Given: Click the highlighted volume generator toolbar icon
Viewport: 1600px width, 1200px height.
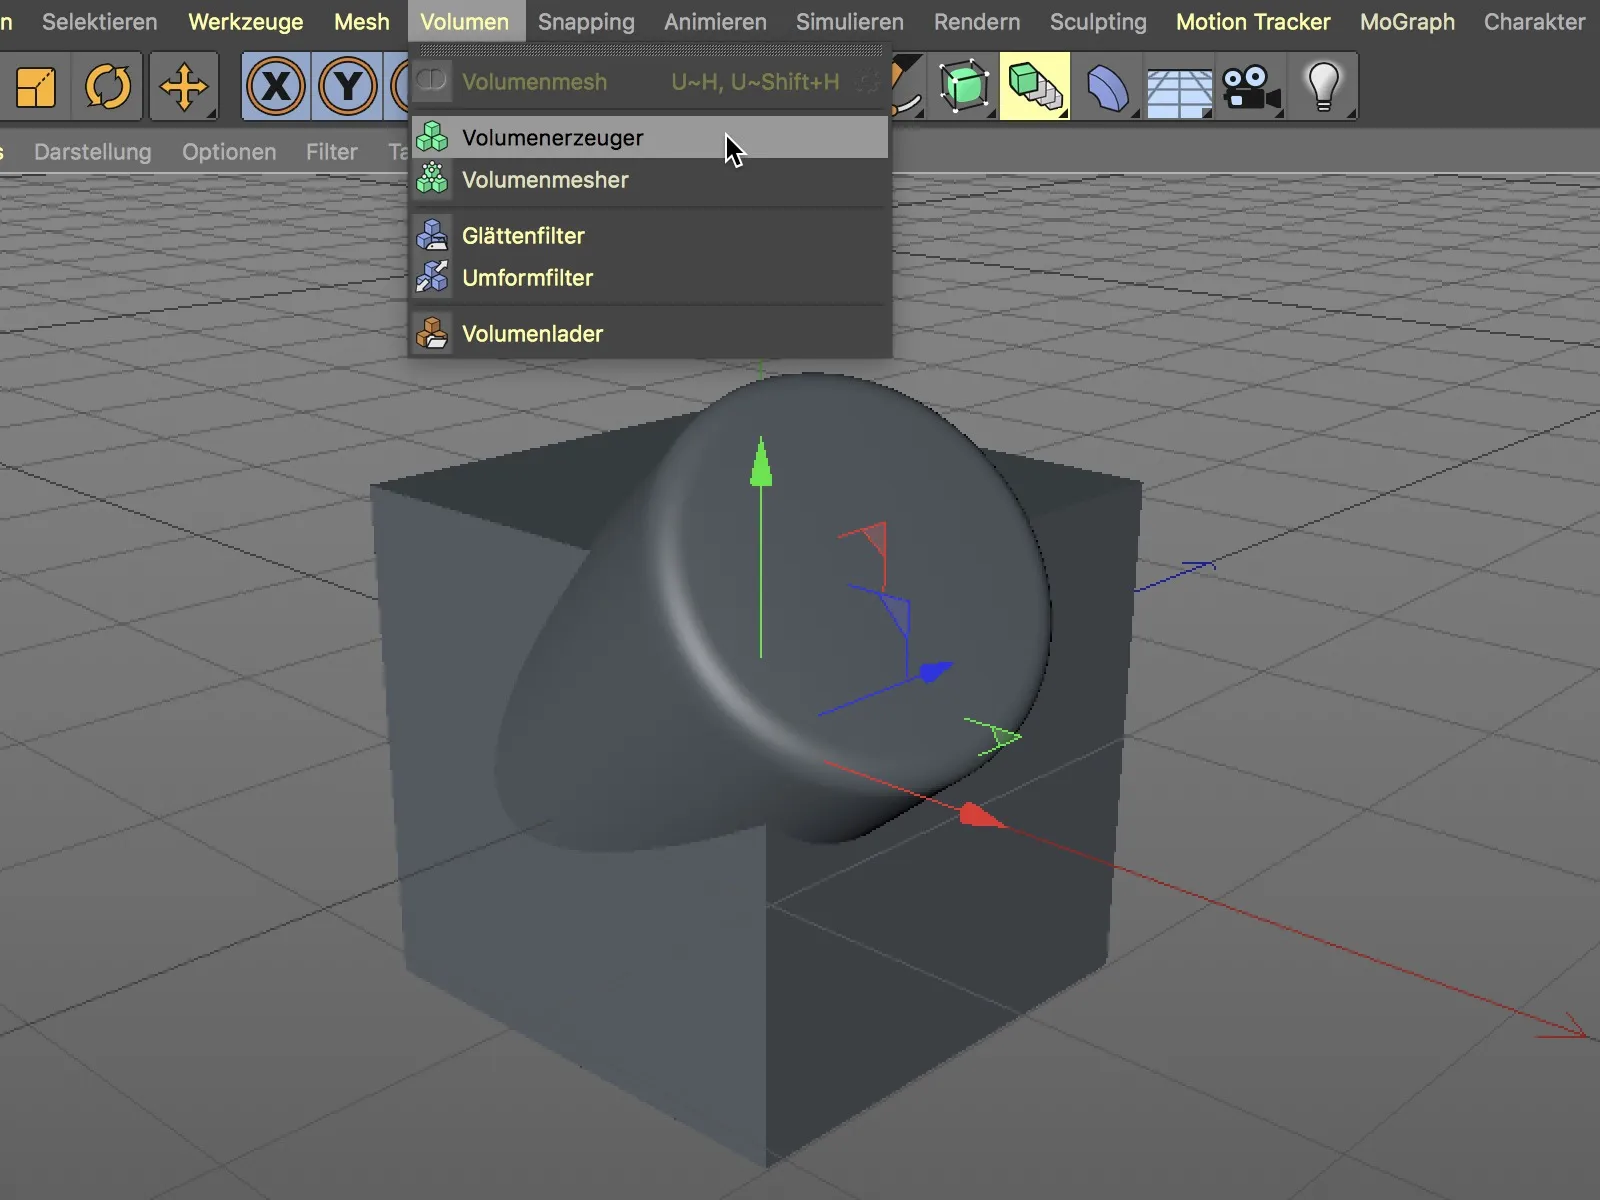Looking at the screenshot, I should pyautogui.click(x=1035, y=87).
